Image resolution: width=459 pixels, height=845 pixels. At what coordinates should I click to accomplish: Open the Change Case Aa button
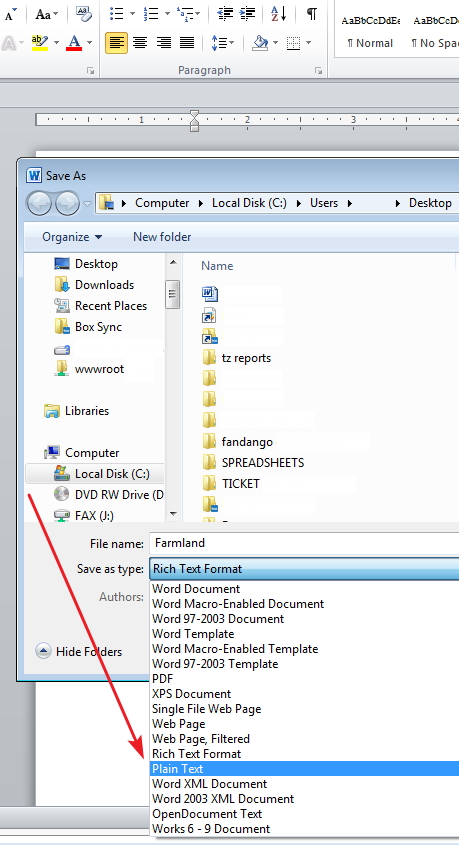click(46, 14)
